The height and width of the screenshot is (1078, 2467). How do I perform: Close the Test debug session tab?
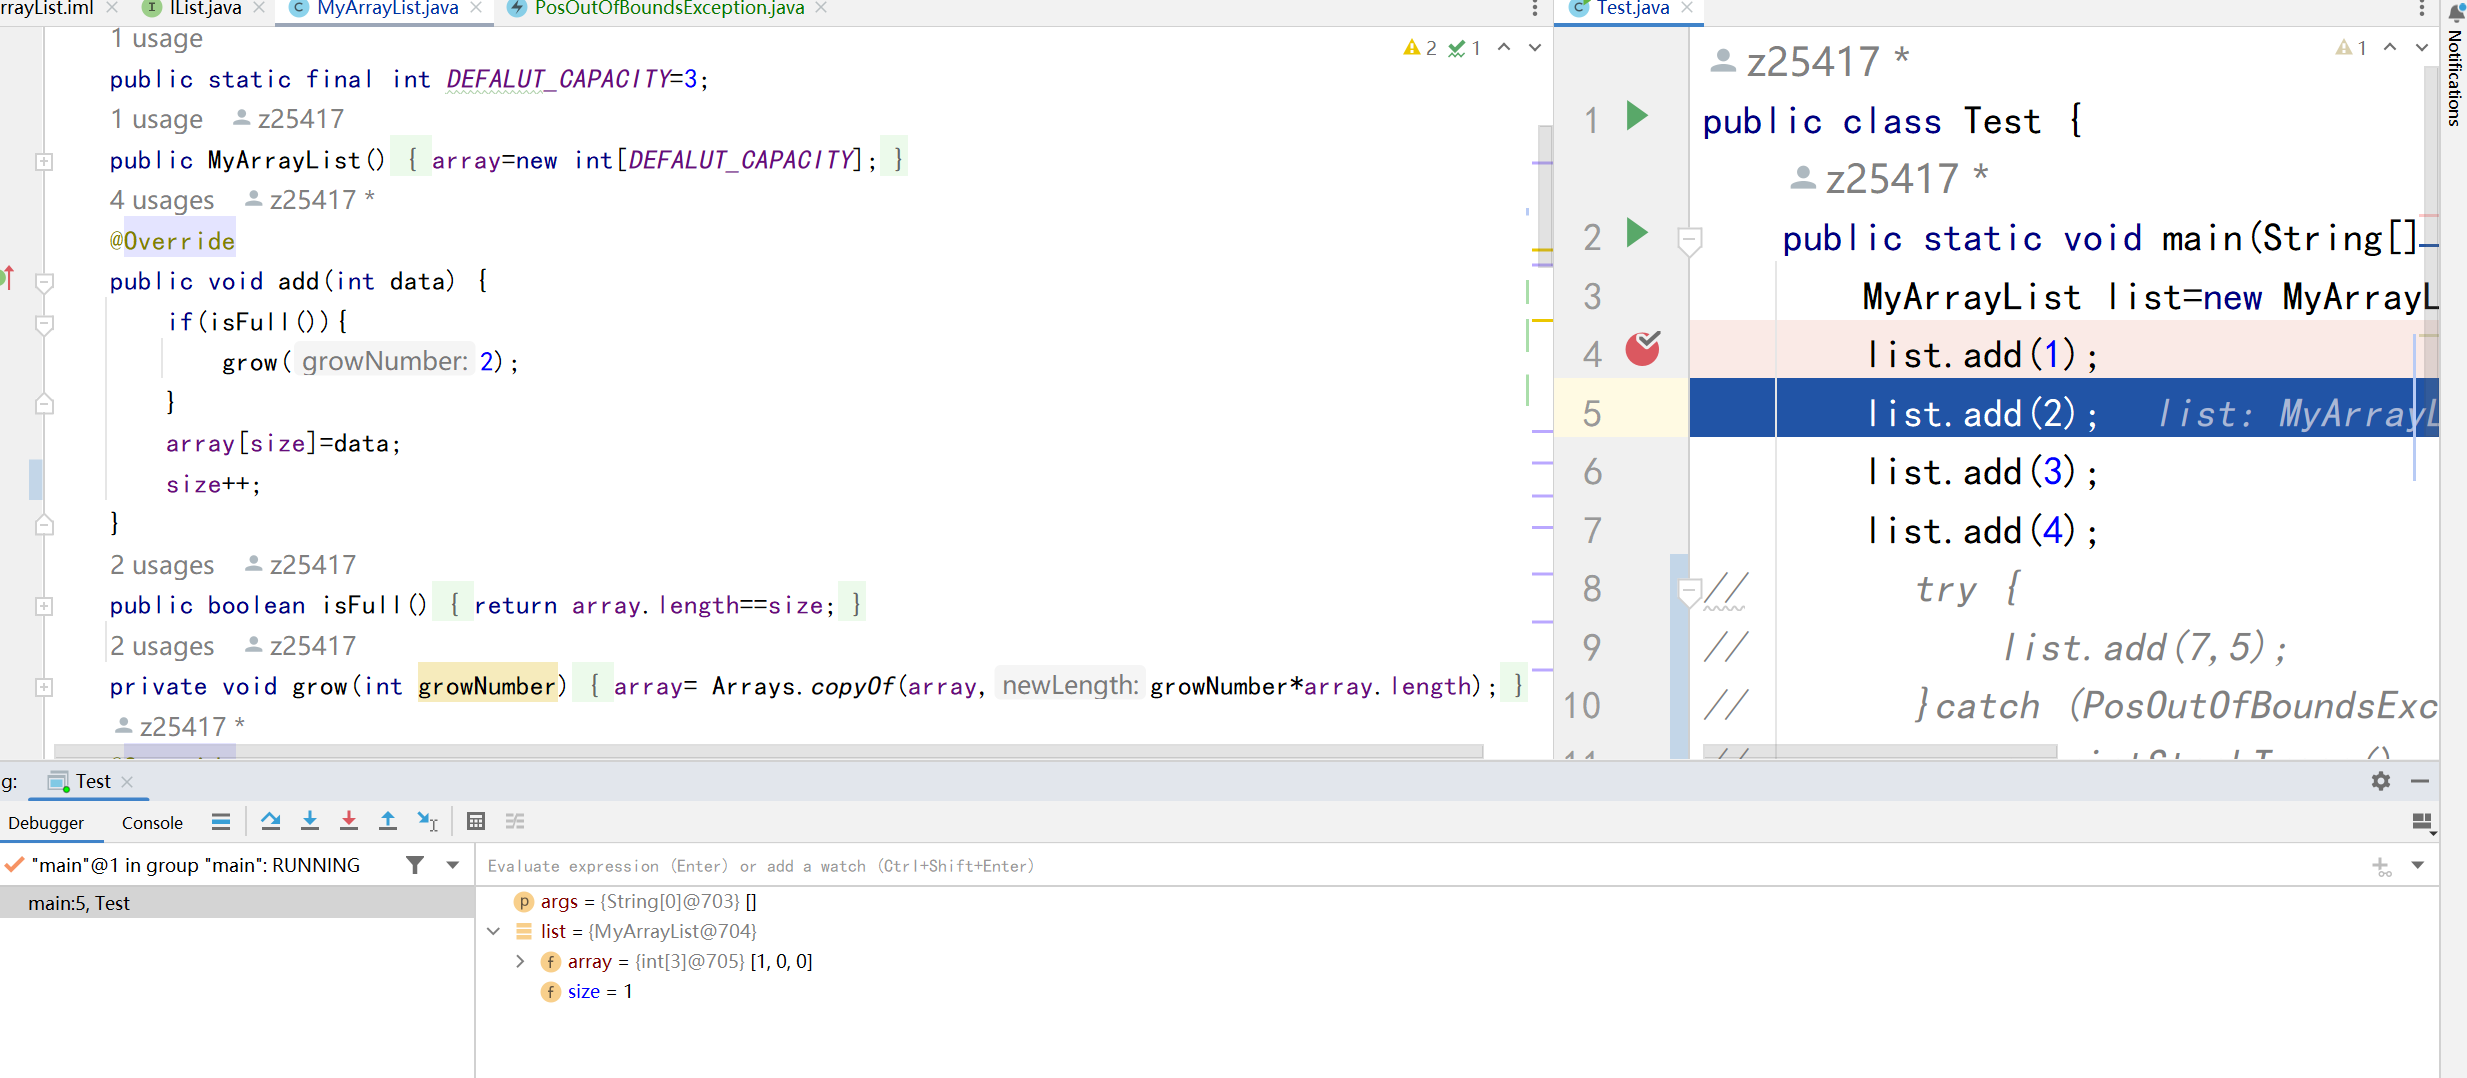pyautogui.click(x=127, y=782)
